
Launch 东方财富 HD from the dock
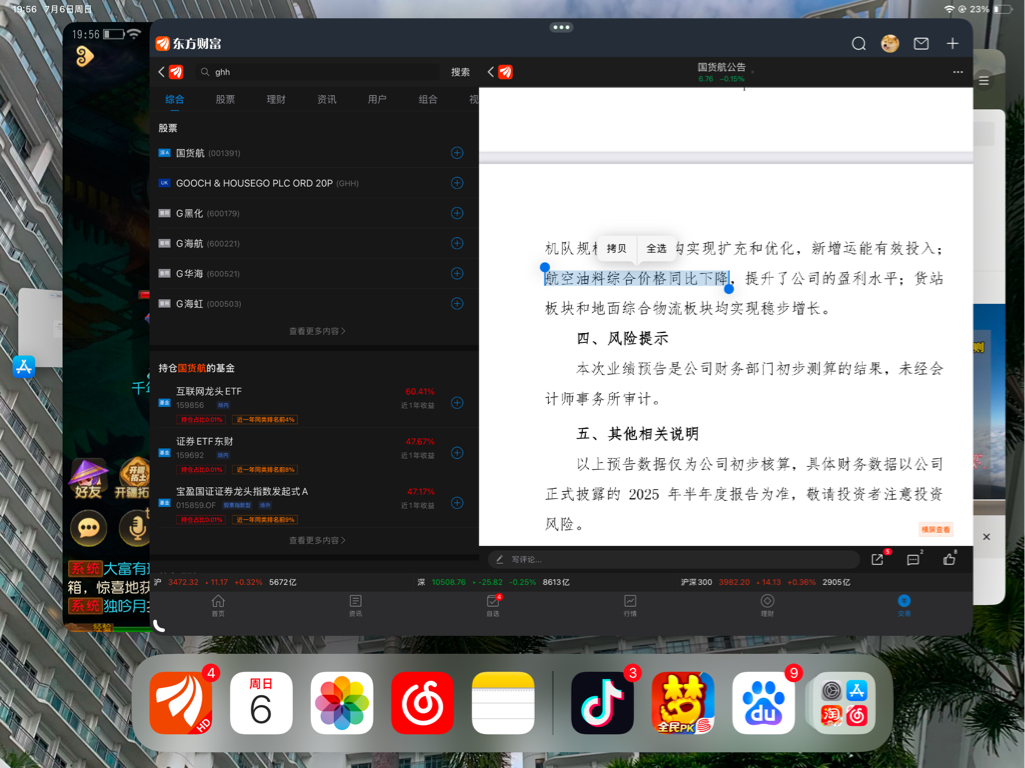tap(181, 703)
